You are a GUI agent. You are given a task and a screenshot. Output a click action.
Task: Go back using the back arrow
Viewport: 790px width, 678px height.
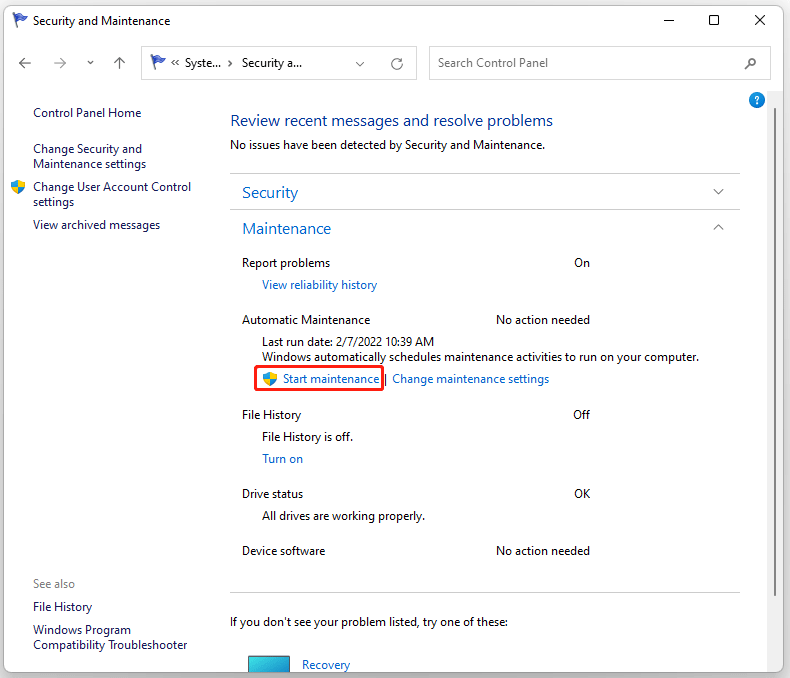pyautogui.click(x=25, y=63)
